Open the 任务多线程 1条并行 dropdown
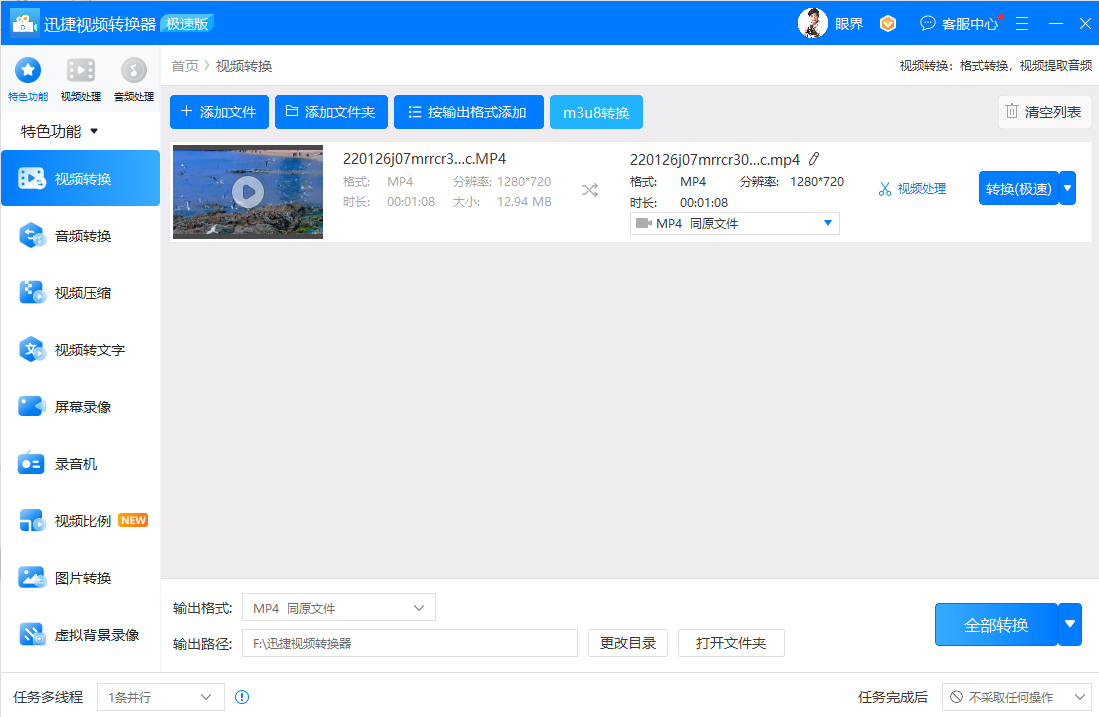The height and width of the screenshot is (717, 1099). pos(160,697)
